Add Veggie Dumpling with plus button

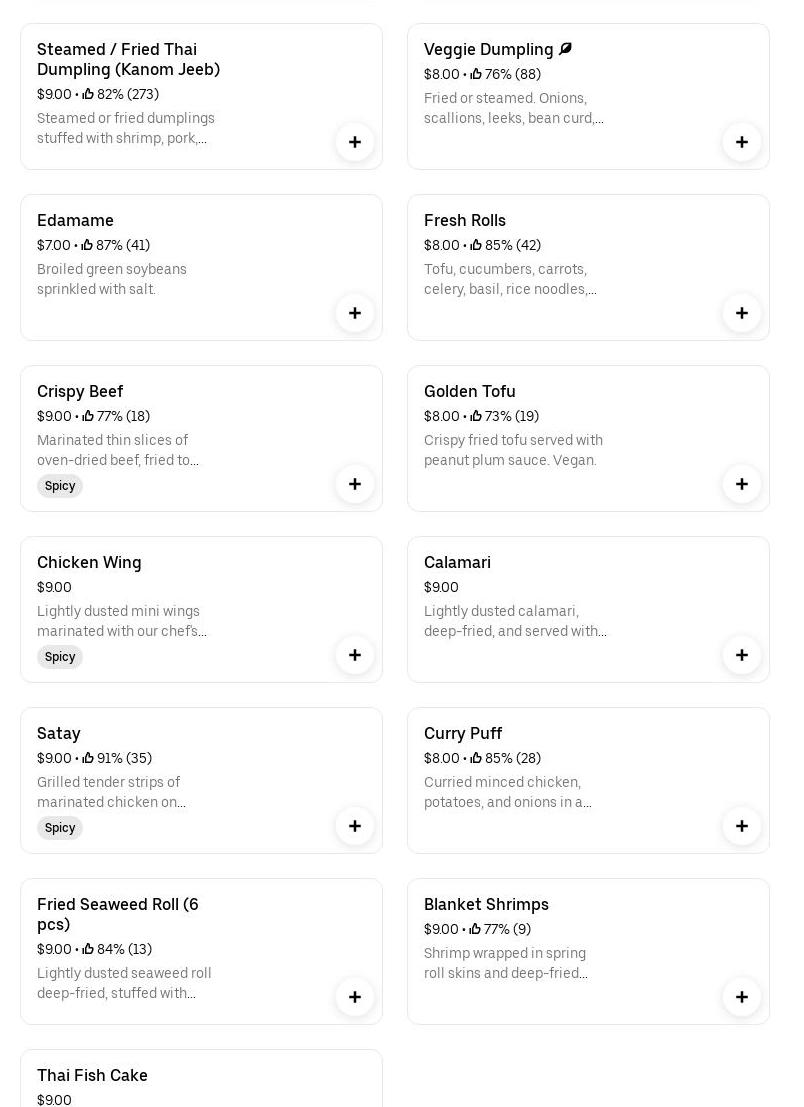coord(742,142)
